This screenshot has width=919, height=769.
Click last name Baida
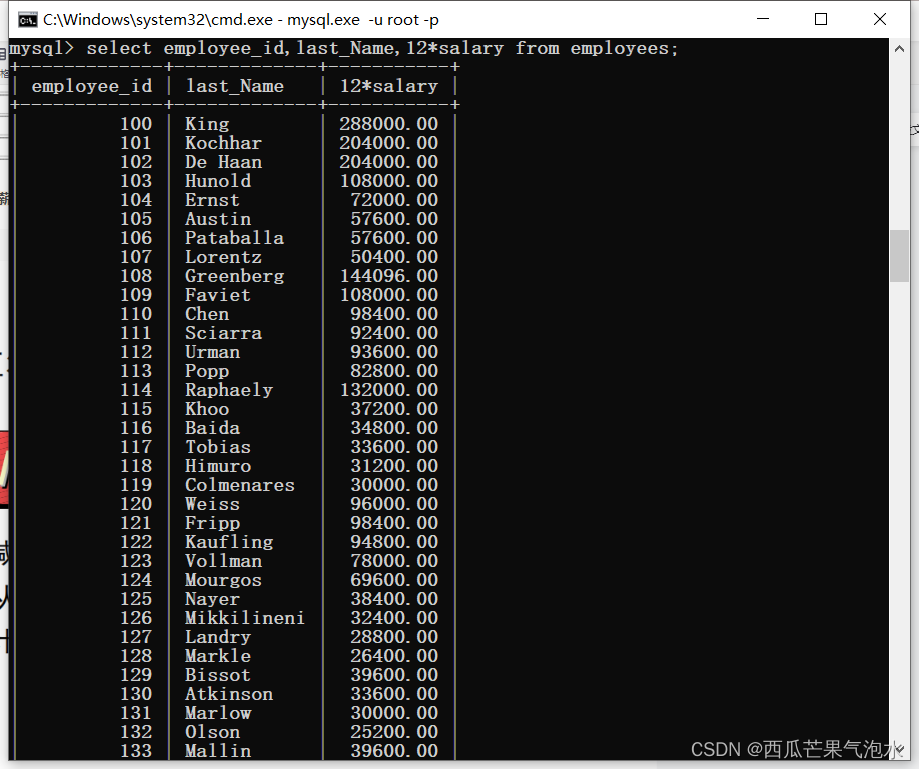click(212, 428)
